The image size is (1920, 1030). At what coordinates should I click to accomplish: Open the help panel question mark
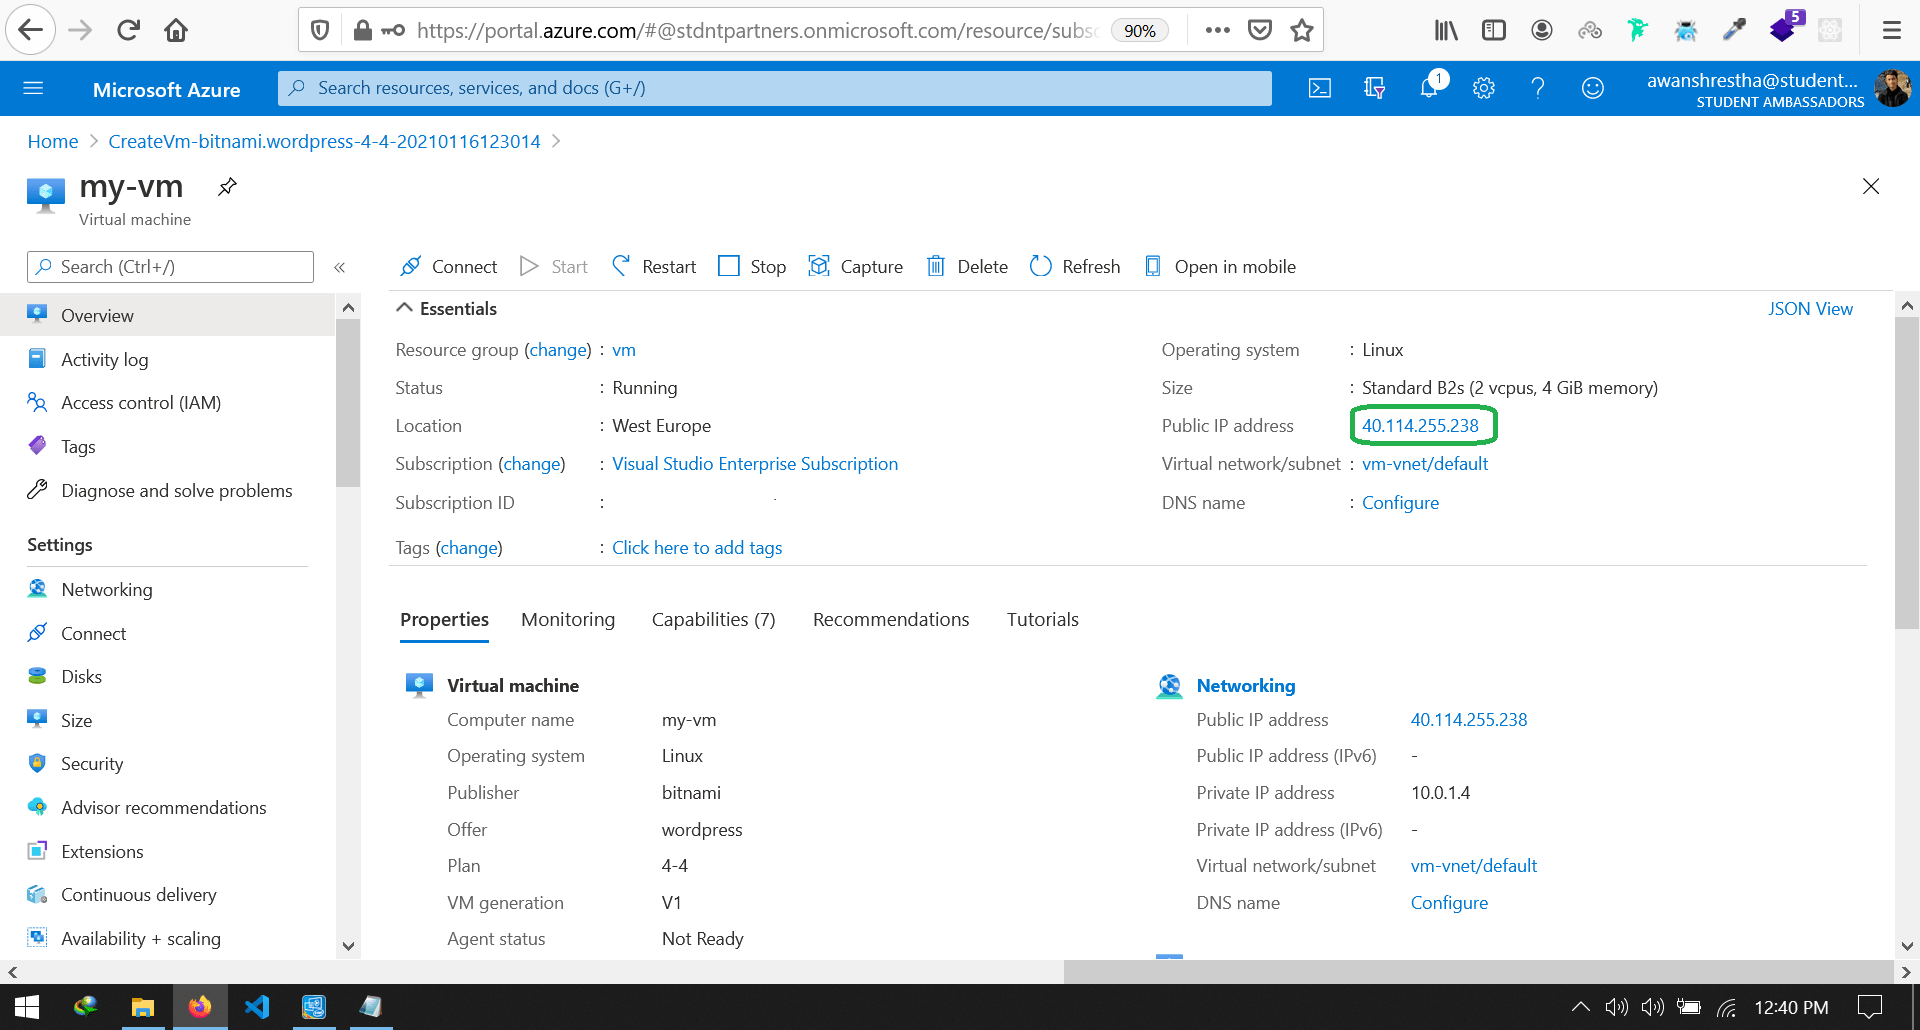[1538, 88]
